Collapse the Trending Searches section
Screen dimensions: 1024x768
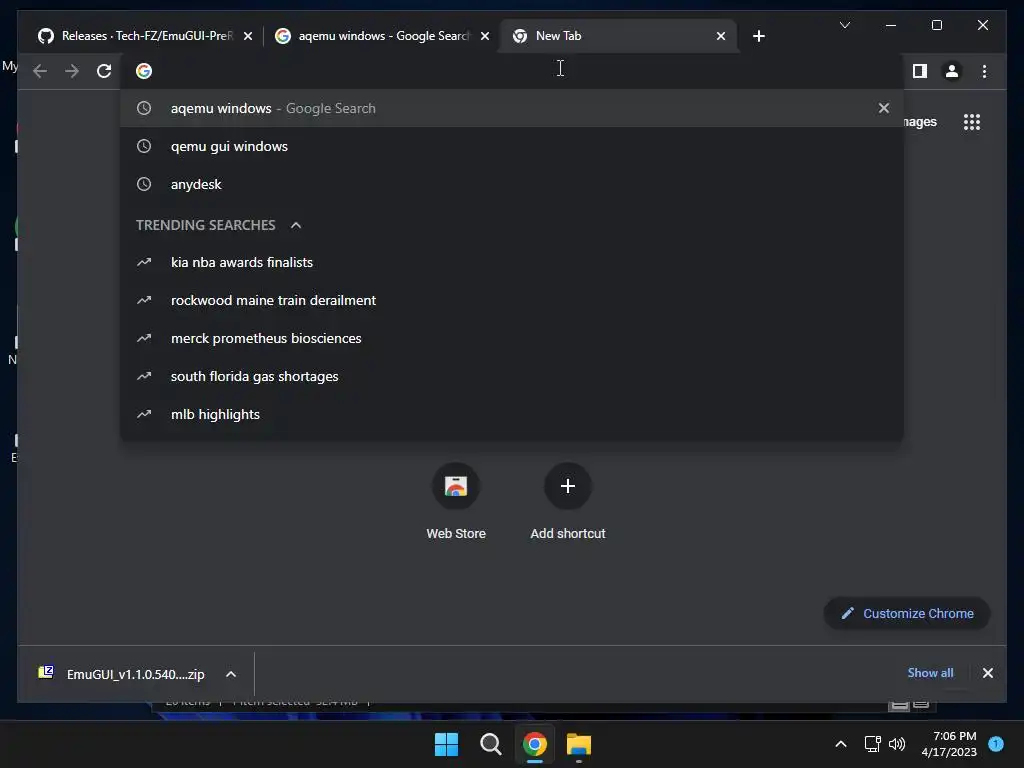[296, 225]
